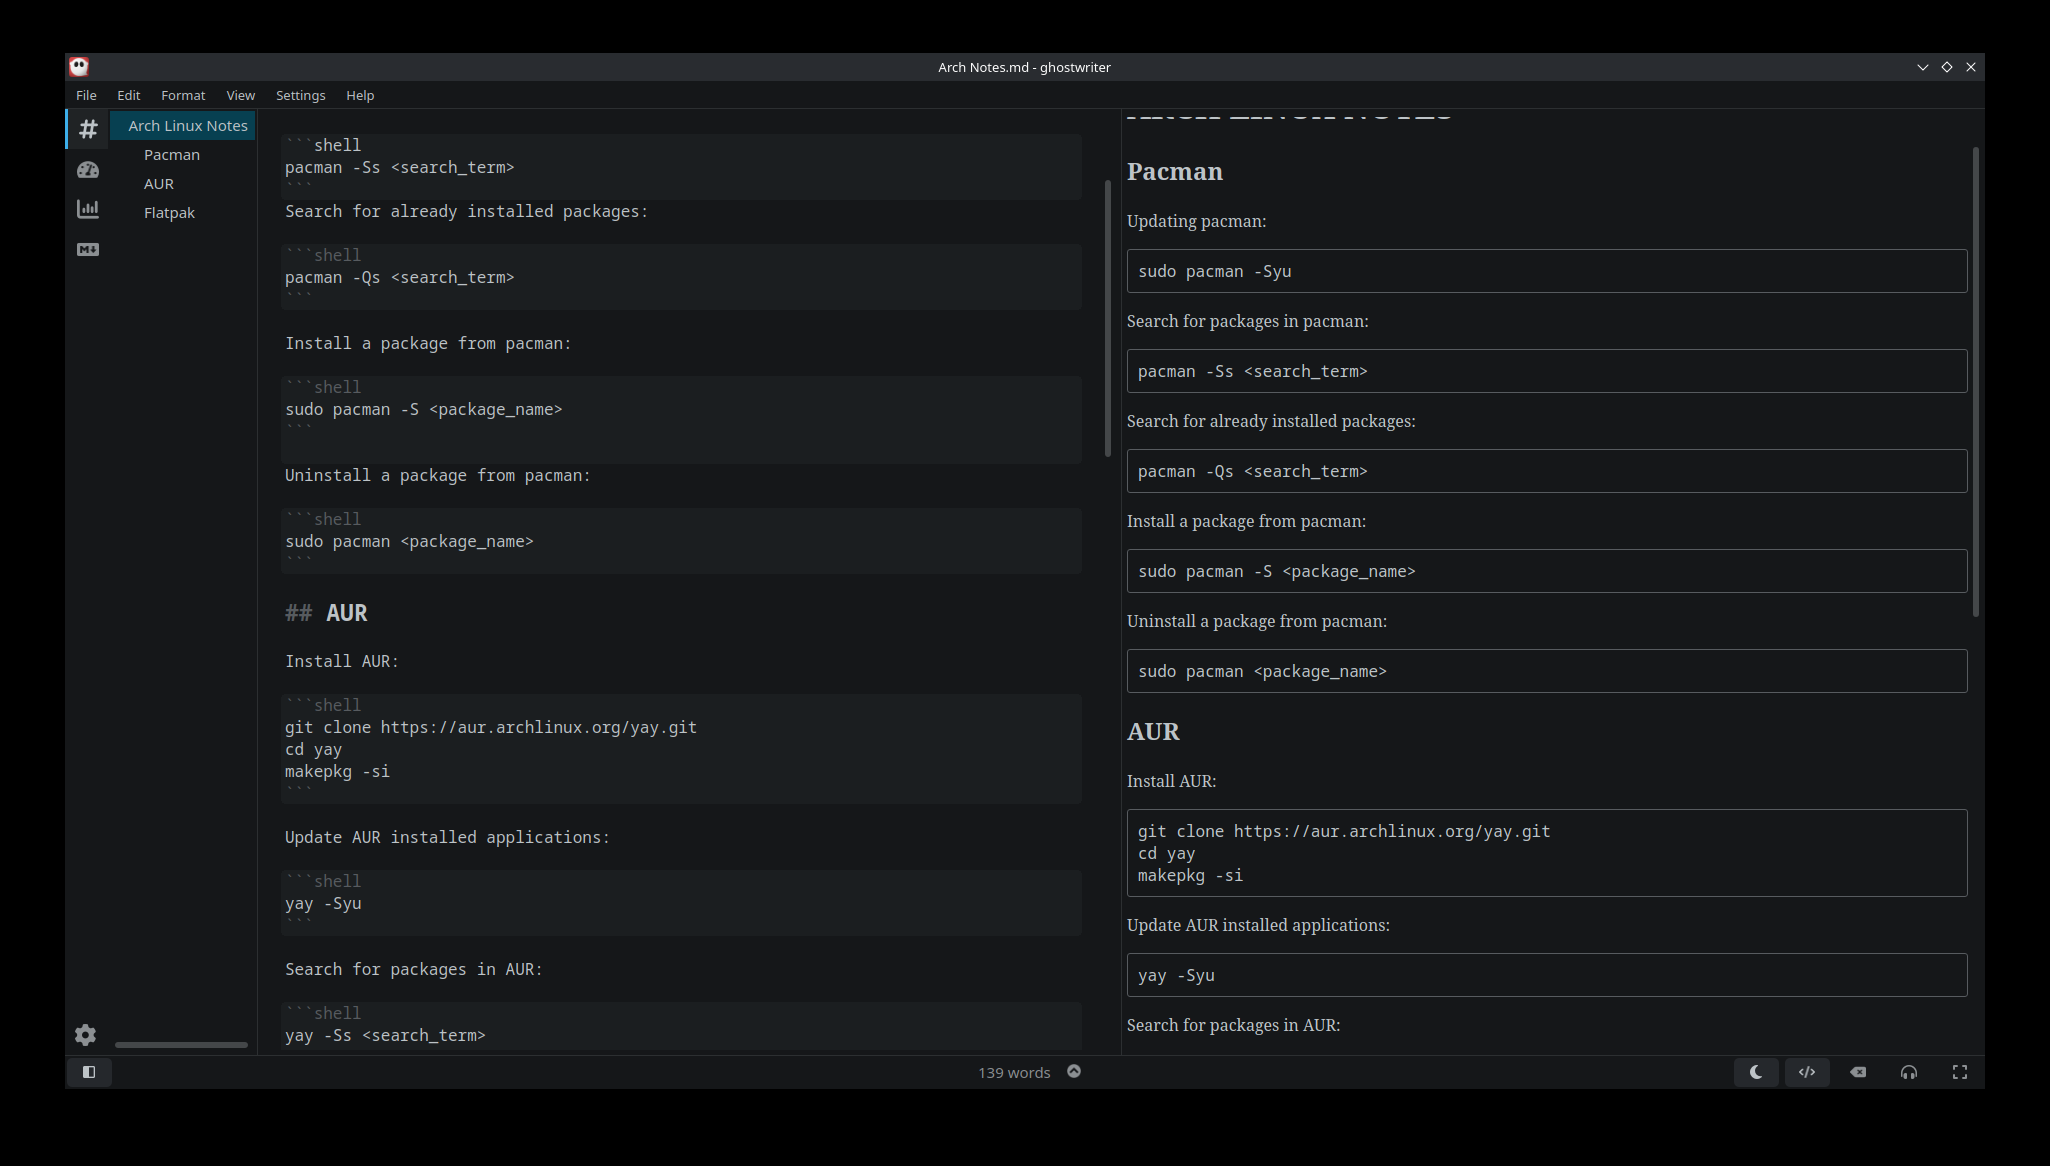Viewport: 2050px width, 1166px height.
Task: Place cursor on '## AUR' heading in editor
Action: click(326, 613)
